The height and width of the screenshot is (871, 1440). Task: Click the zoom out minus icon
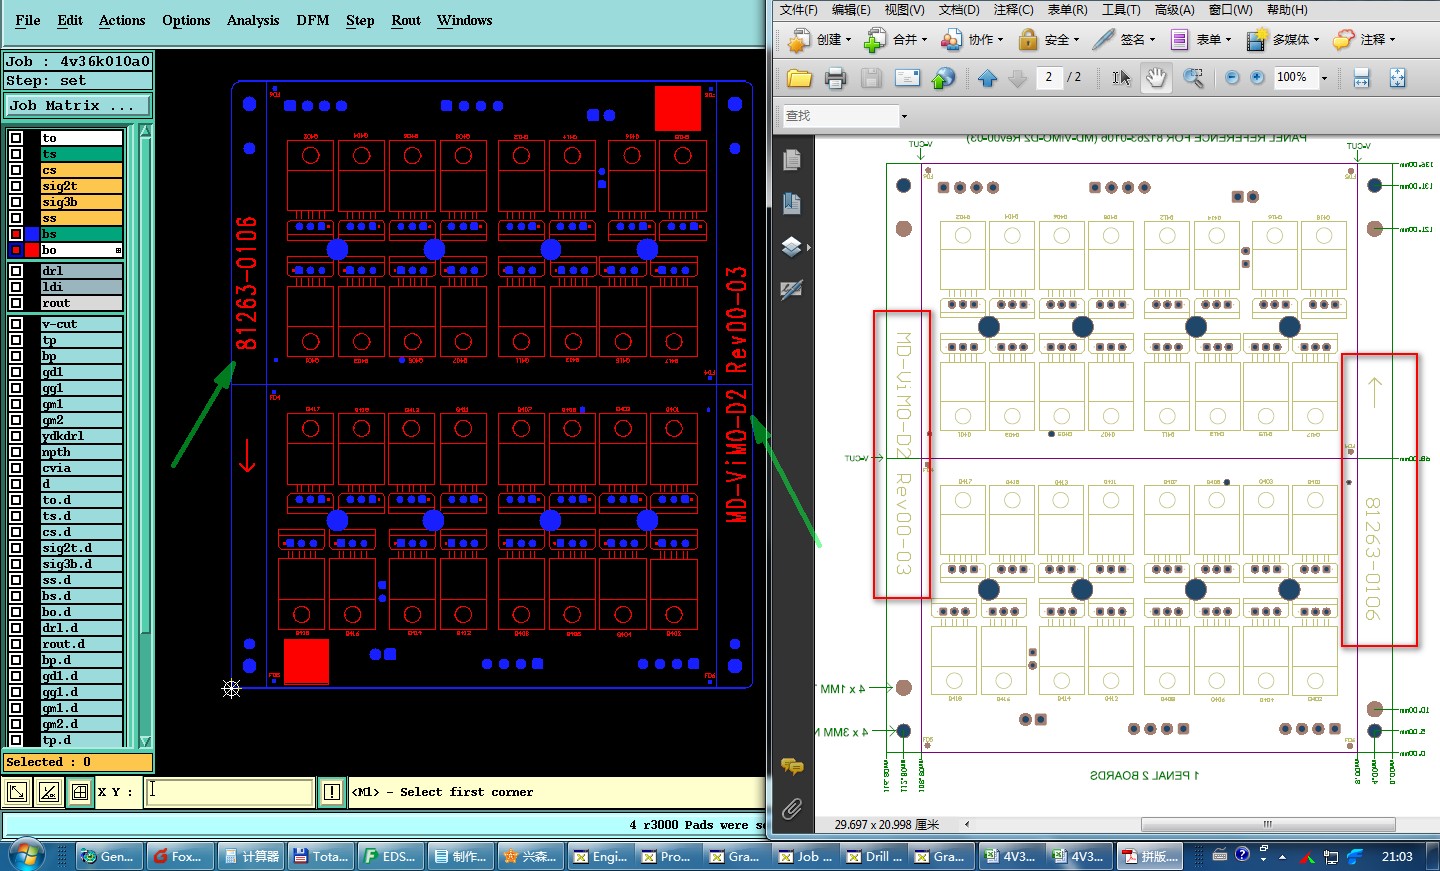coord(1232,78)
